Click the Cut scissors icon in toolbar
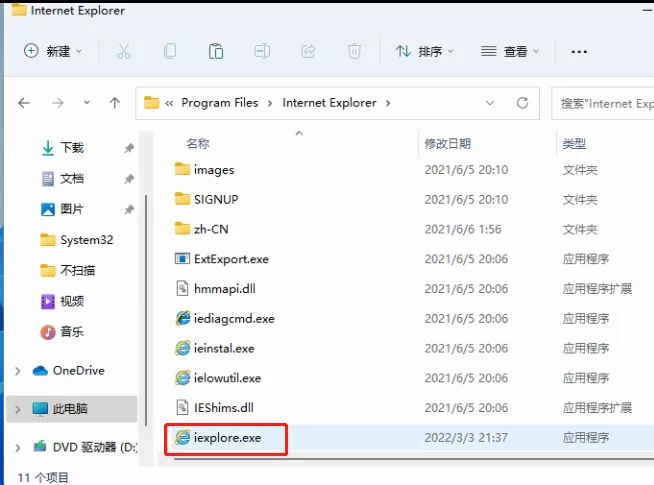Screen dimensions: 654x485 (123, 51)
